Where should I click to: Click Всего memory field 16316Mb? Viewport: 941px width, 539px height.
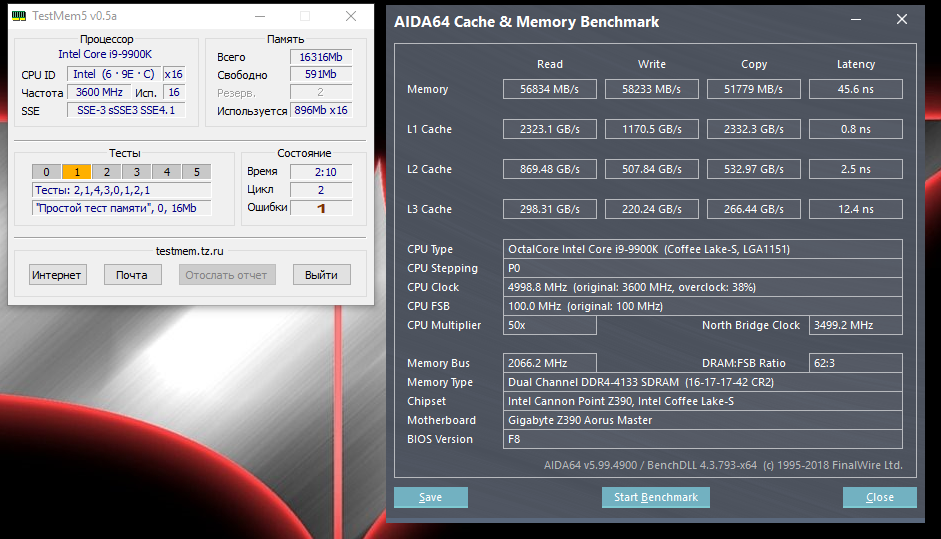click(320, 57)
